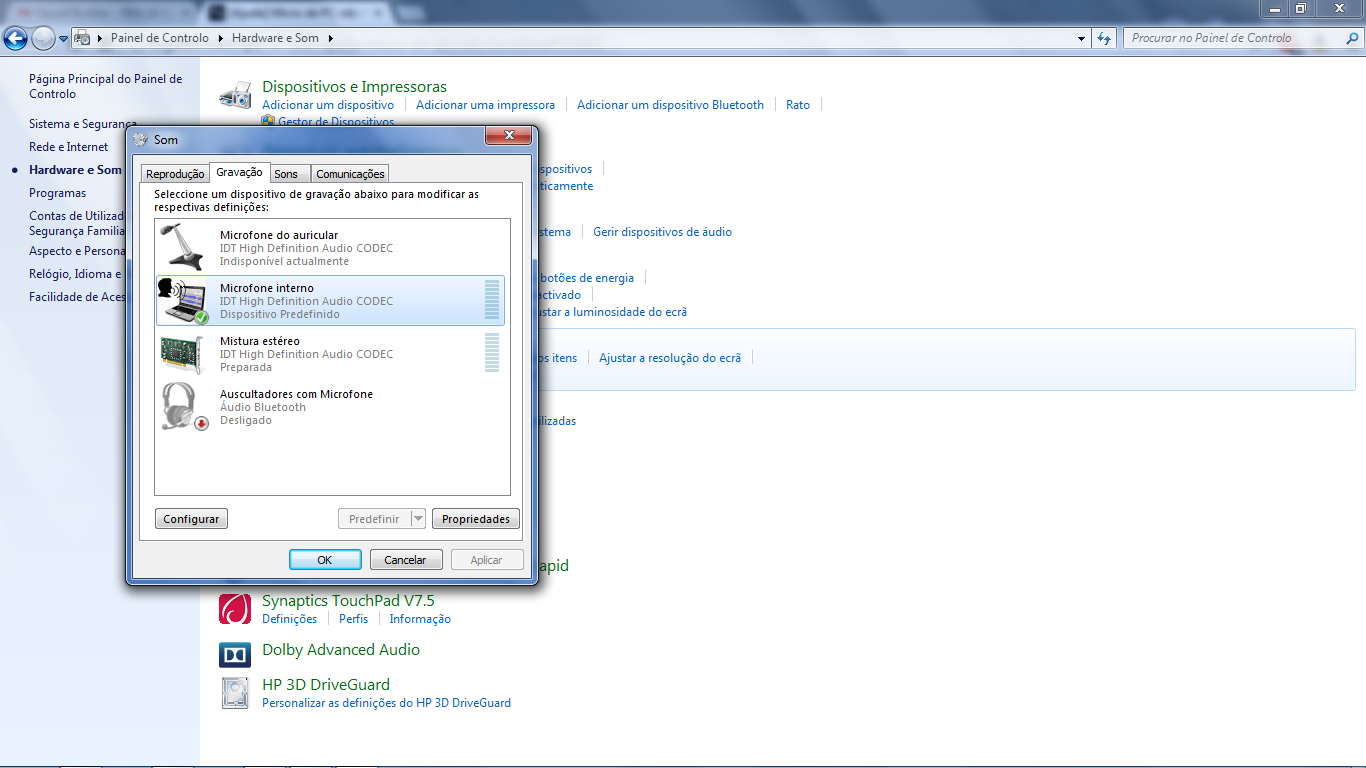1366x768 pixels.
Task: Open the Sons tab
Action: point(286,174)
